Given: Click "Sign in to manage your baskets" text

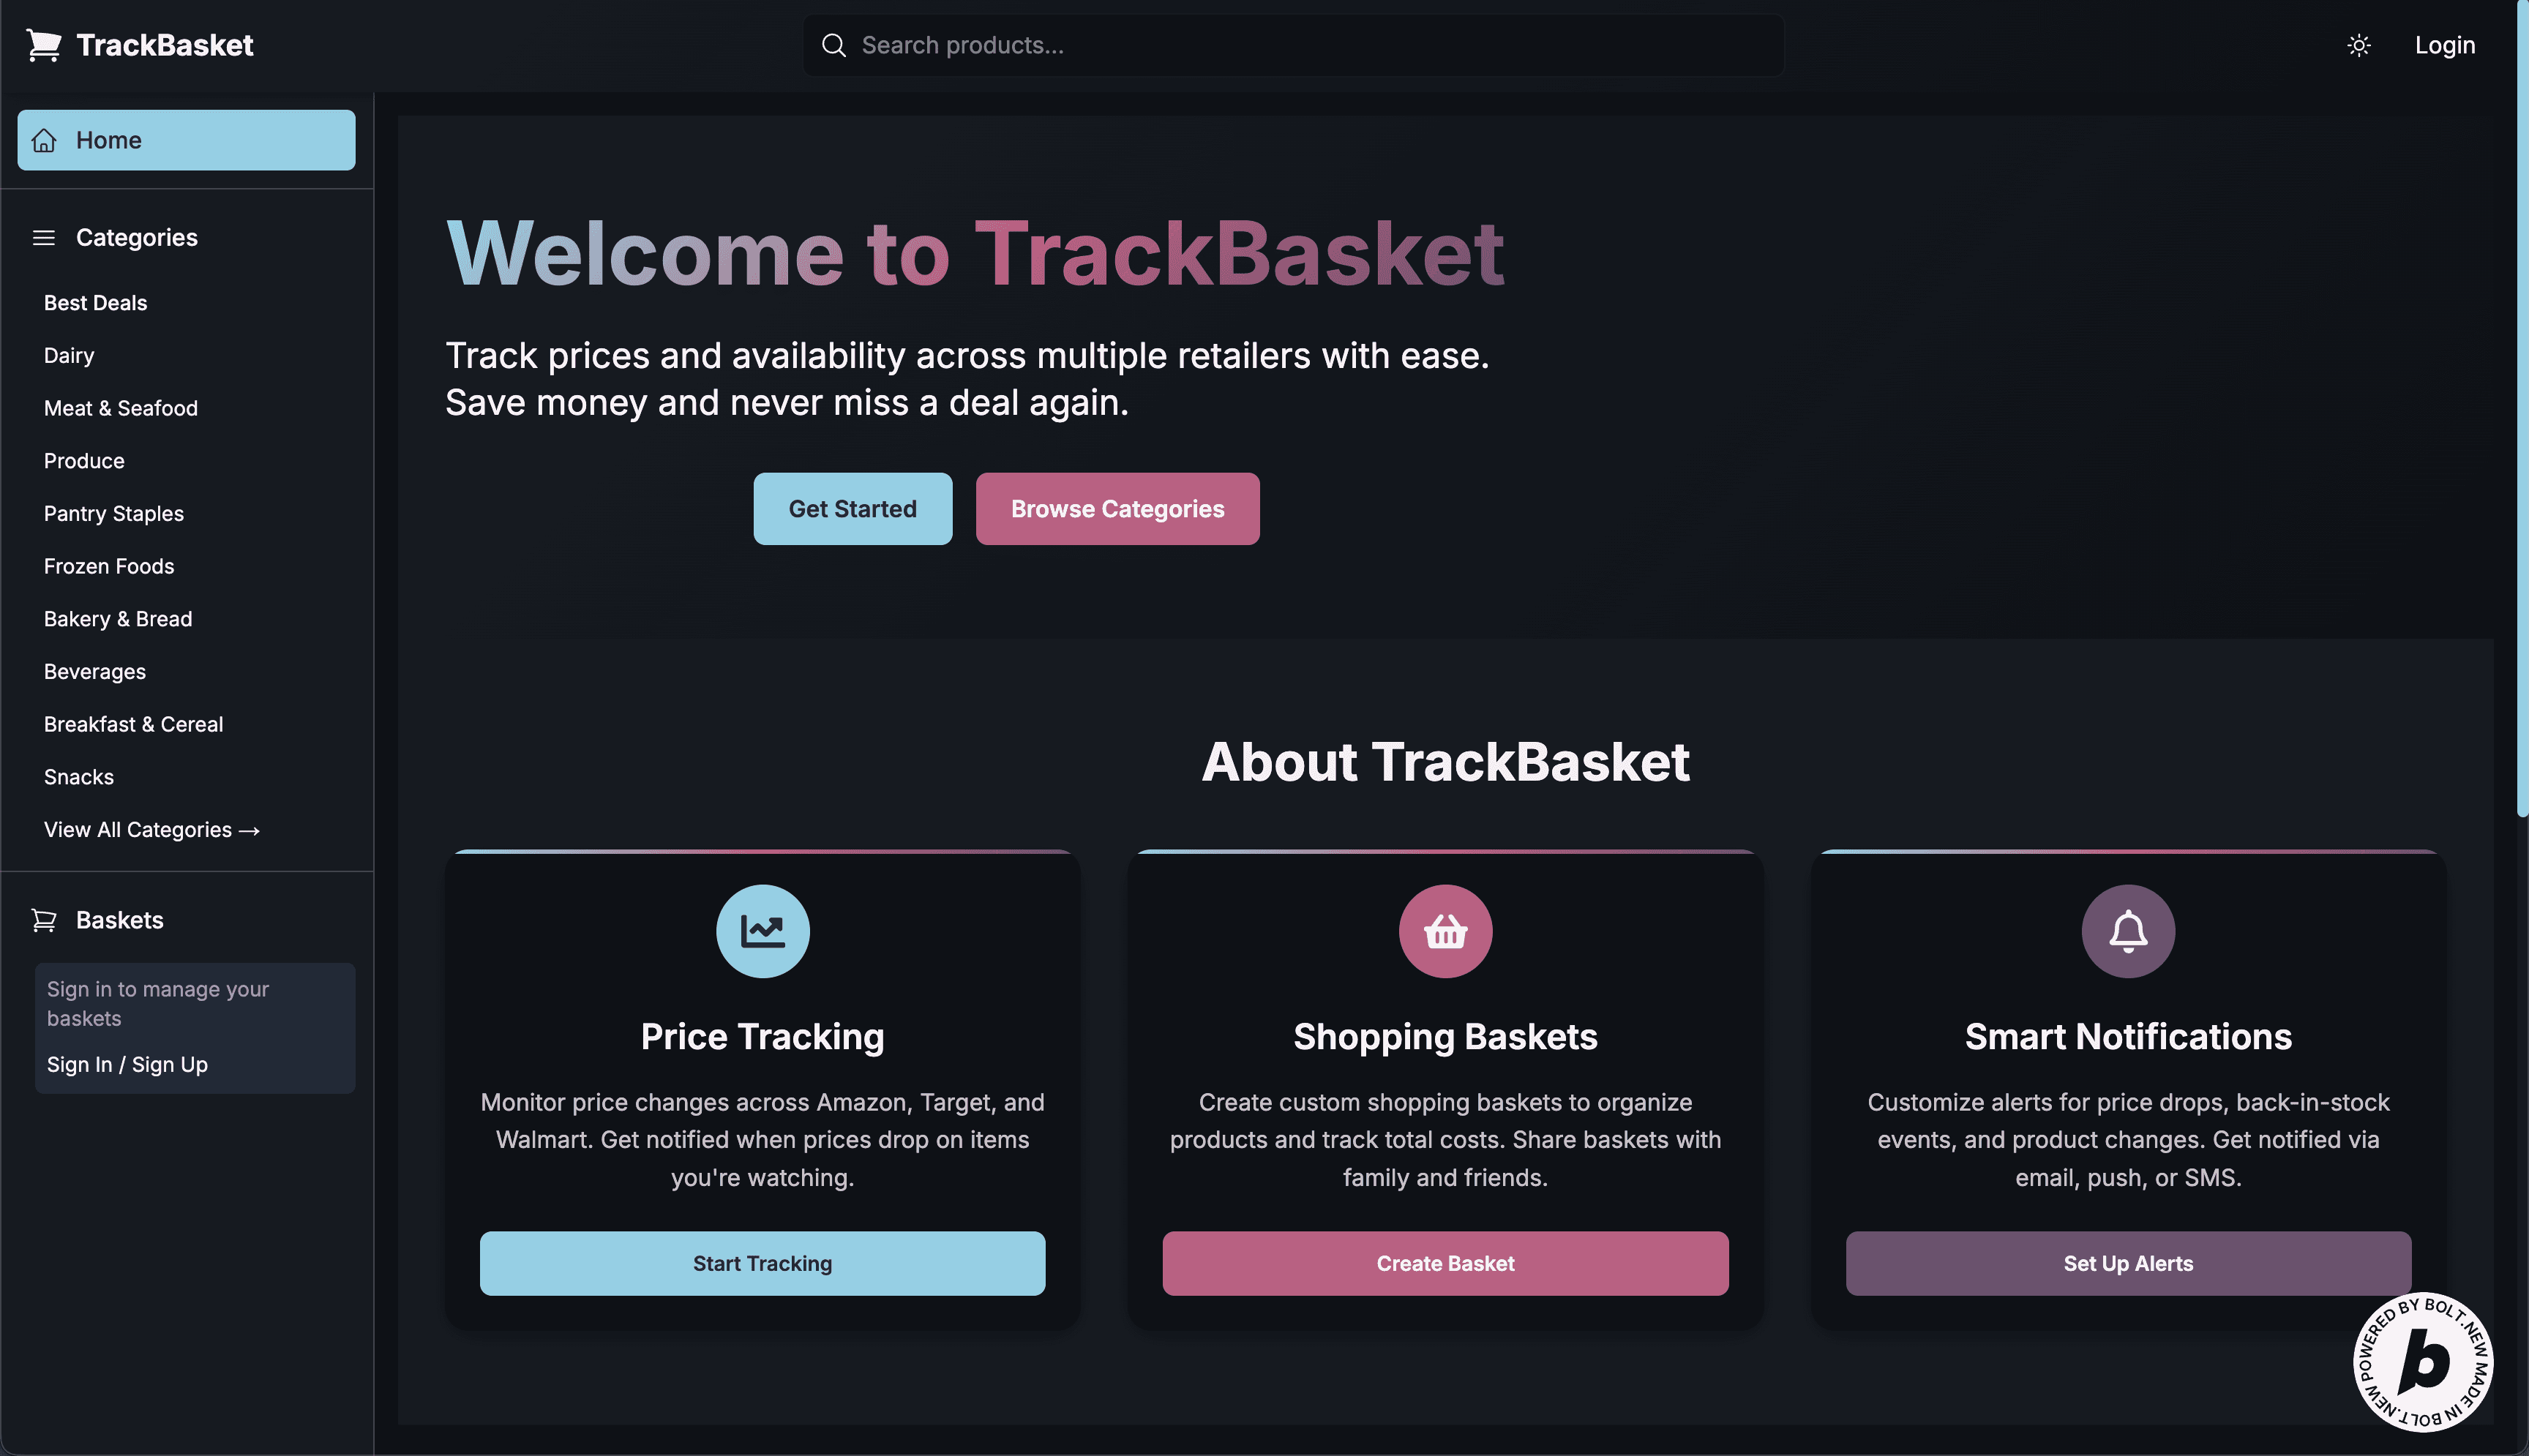Looking at the screenshot, I should (158, 1003).
